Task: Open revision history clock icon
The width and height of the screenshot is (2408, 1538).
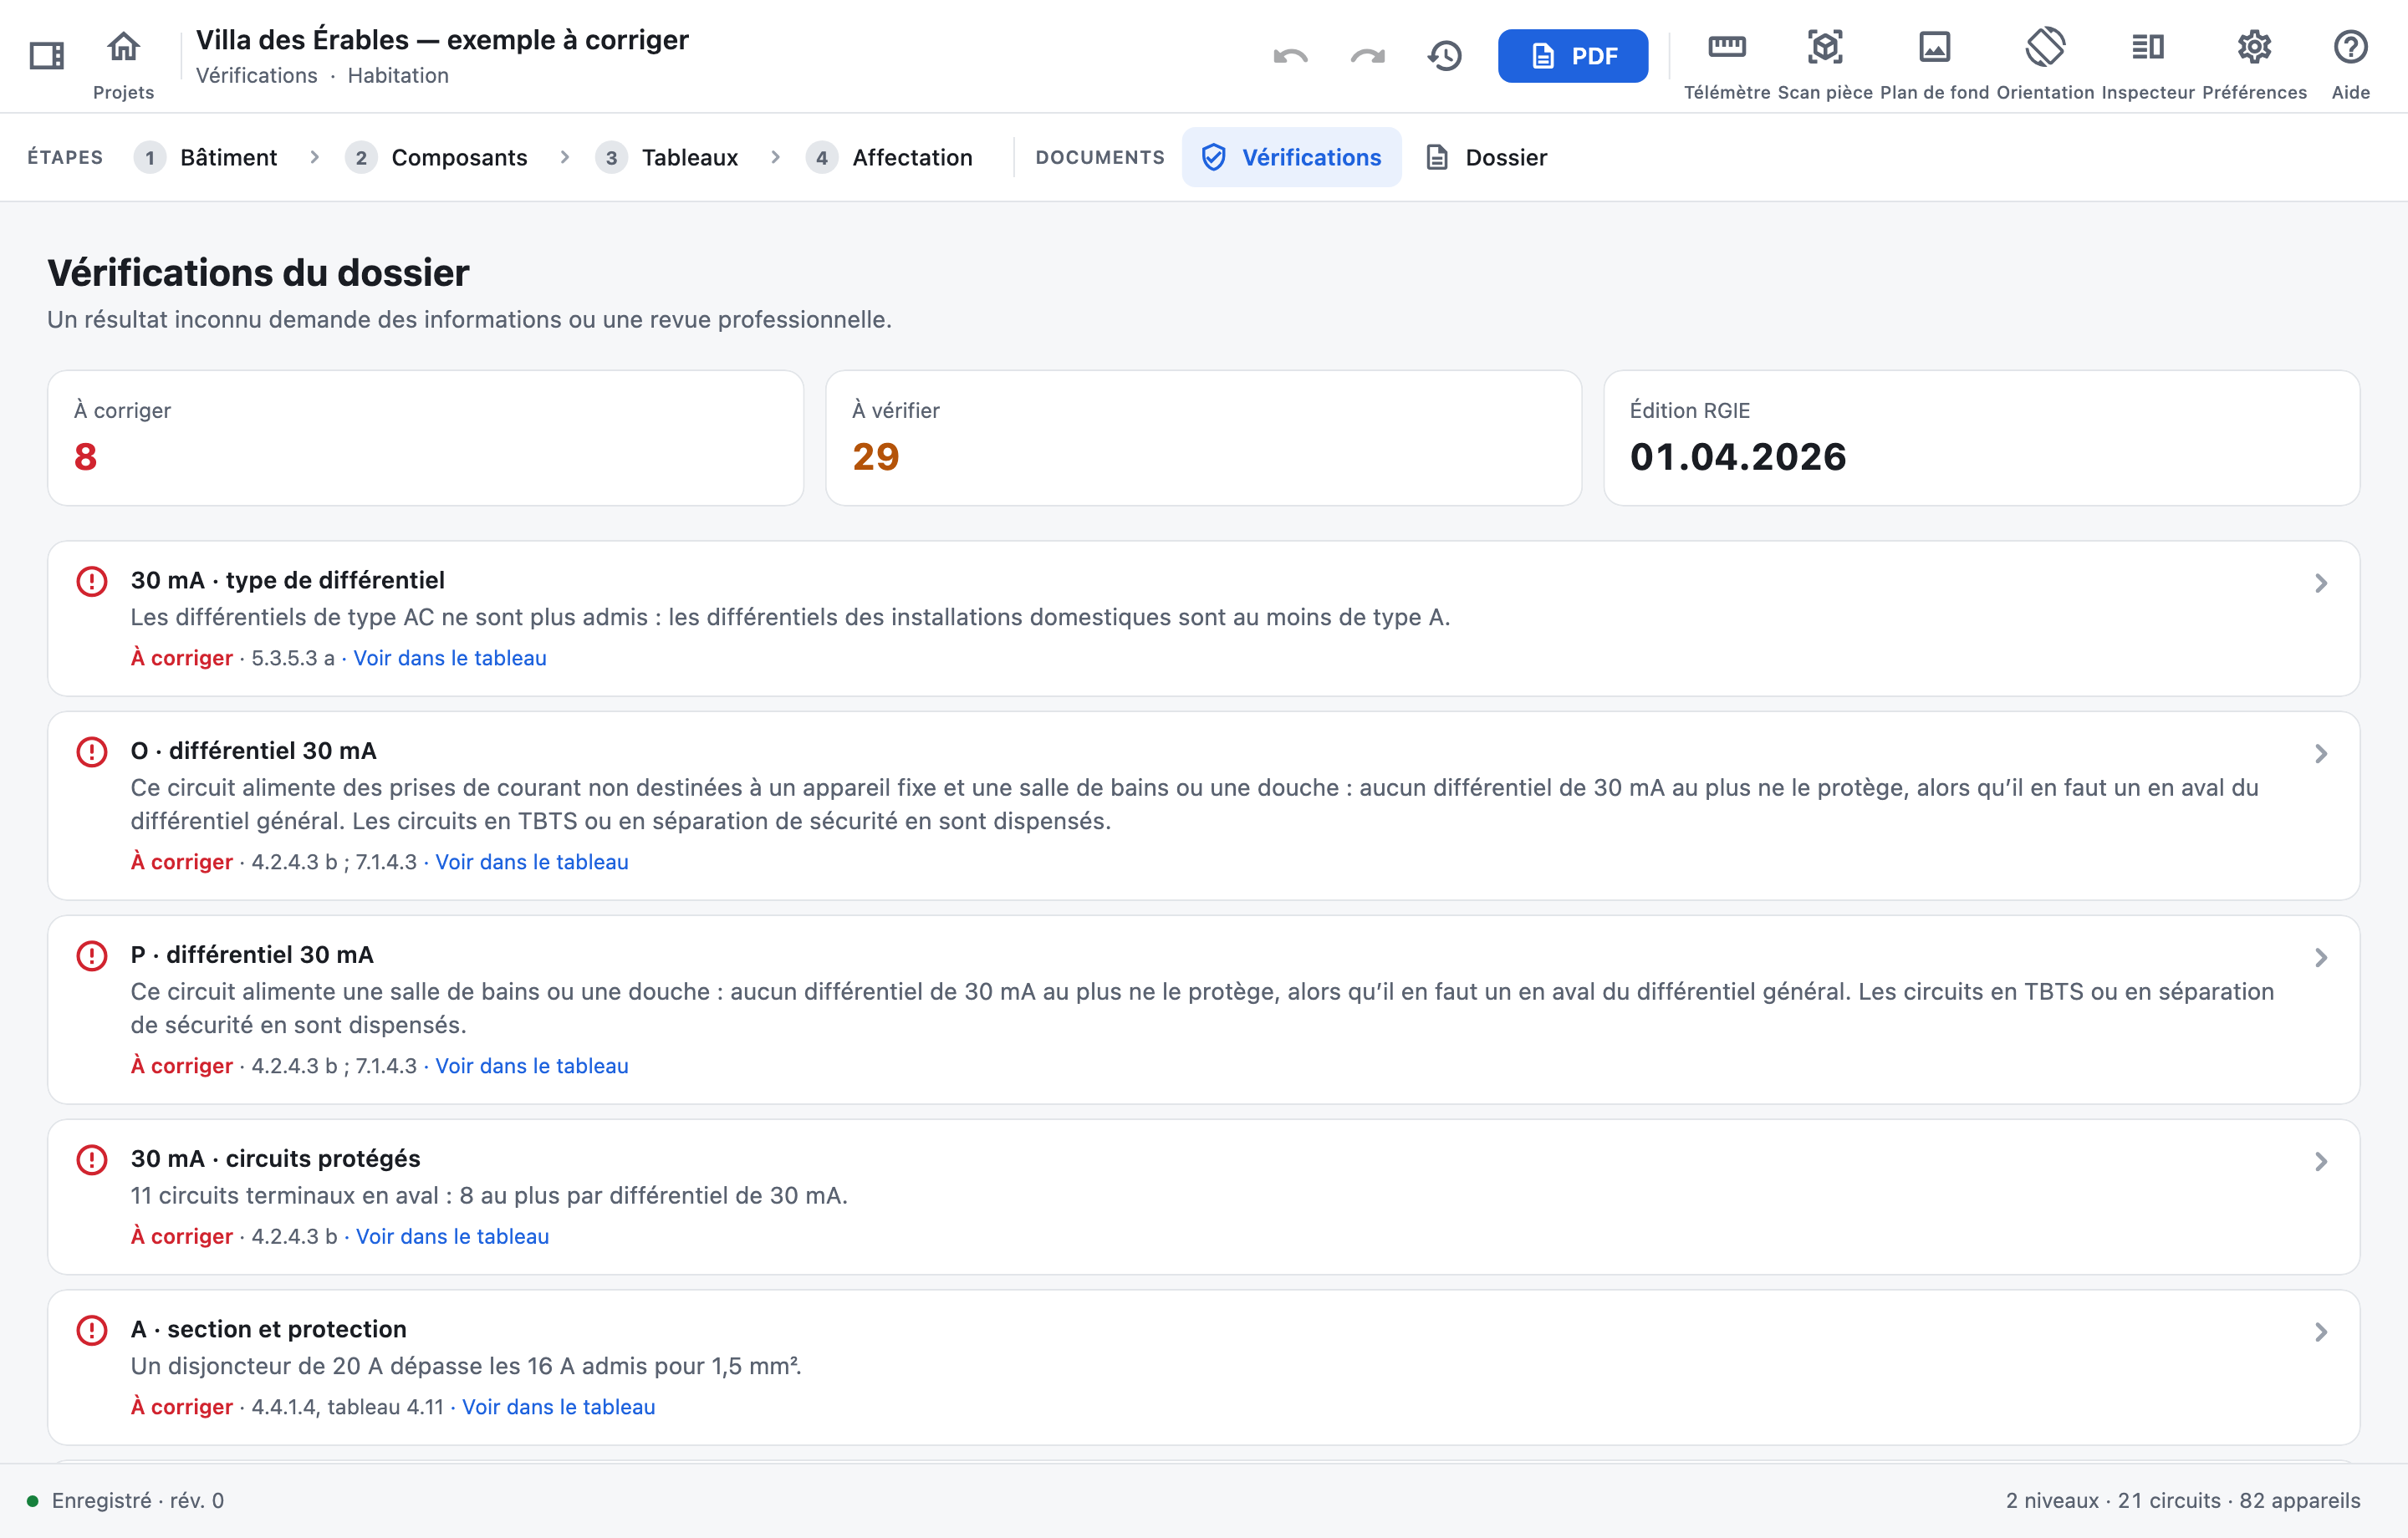Action: tap(1444, 56)
